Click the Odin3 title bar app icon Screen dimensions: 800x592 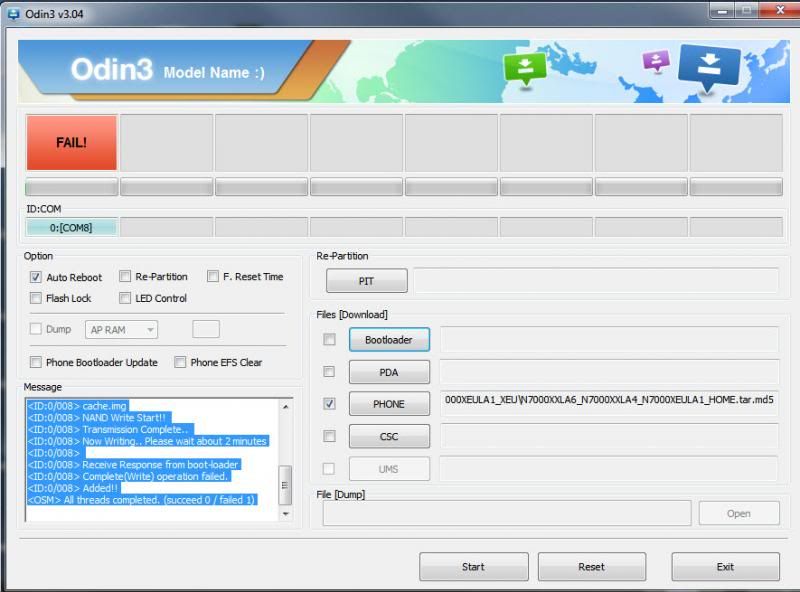[13, 14]
